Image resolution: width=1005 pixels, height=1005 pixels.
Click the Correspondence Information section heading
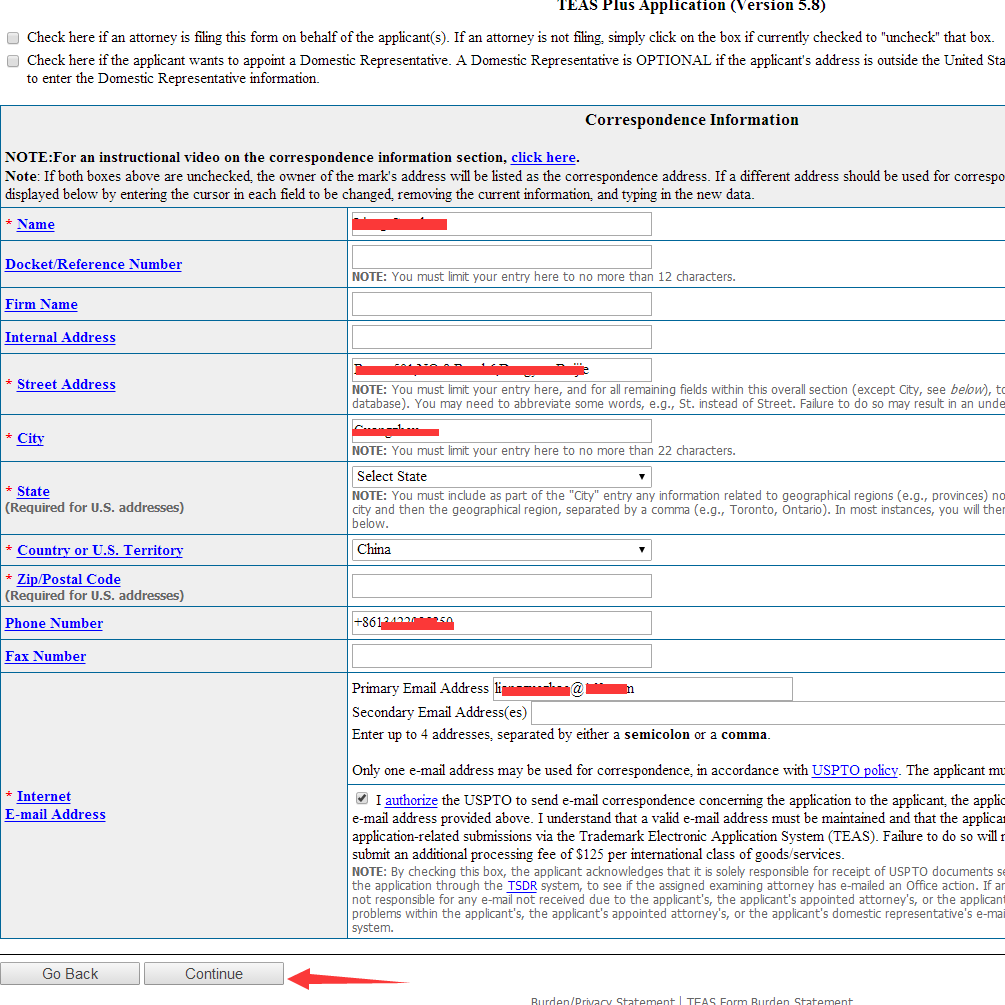pos(692,120)
